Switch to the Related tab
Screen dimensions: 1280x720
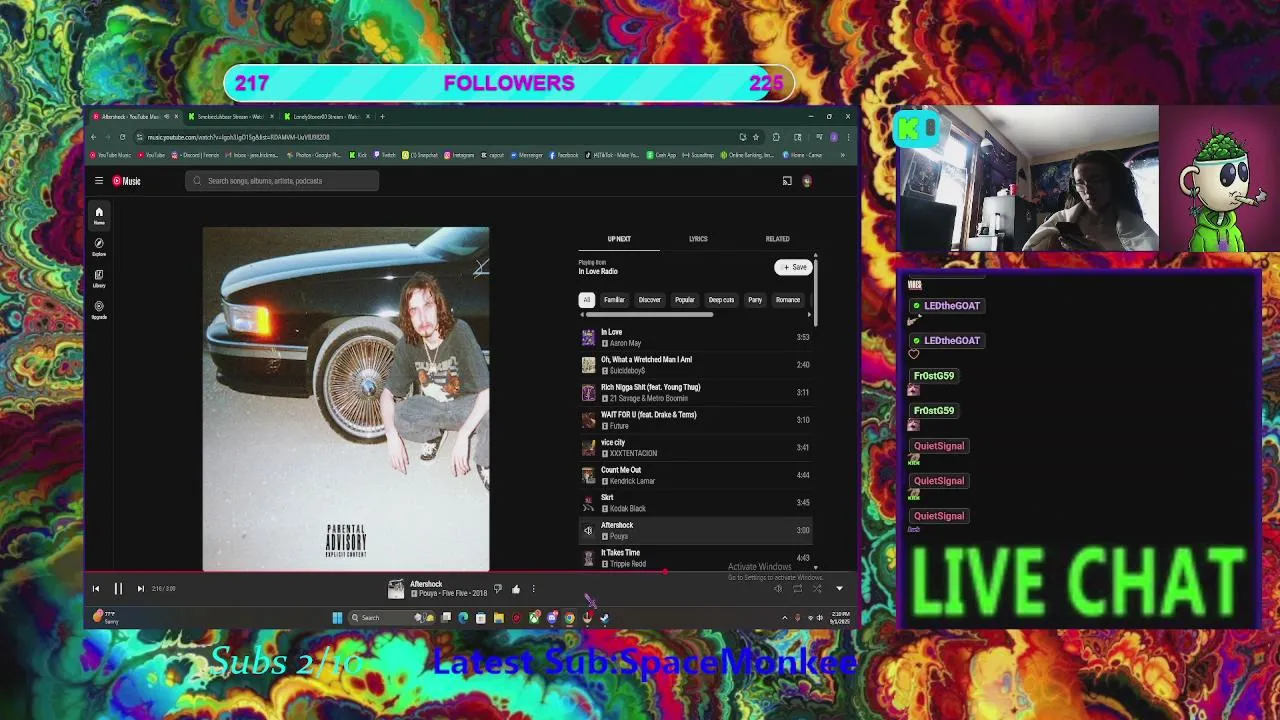(777, 239)
